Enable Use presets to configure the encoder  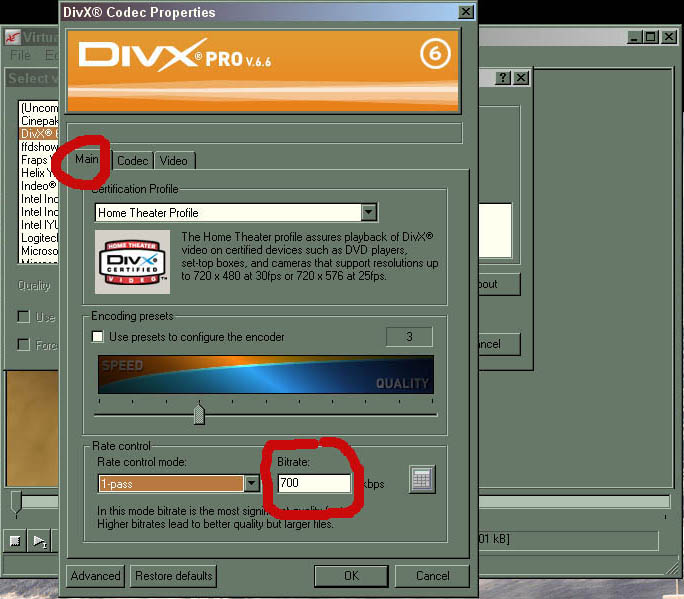pyautogui.click(x=98, y=336)
